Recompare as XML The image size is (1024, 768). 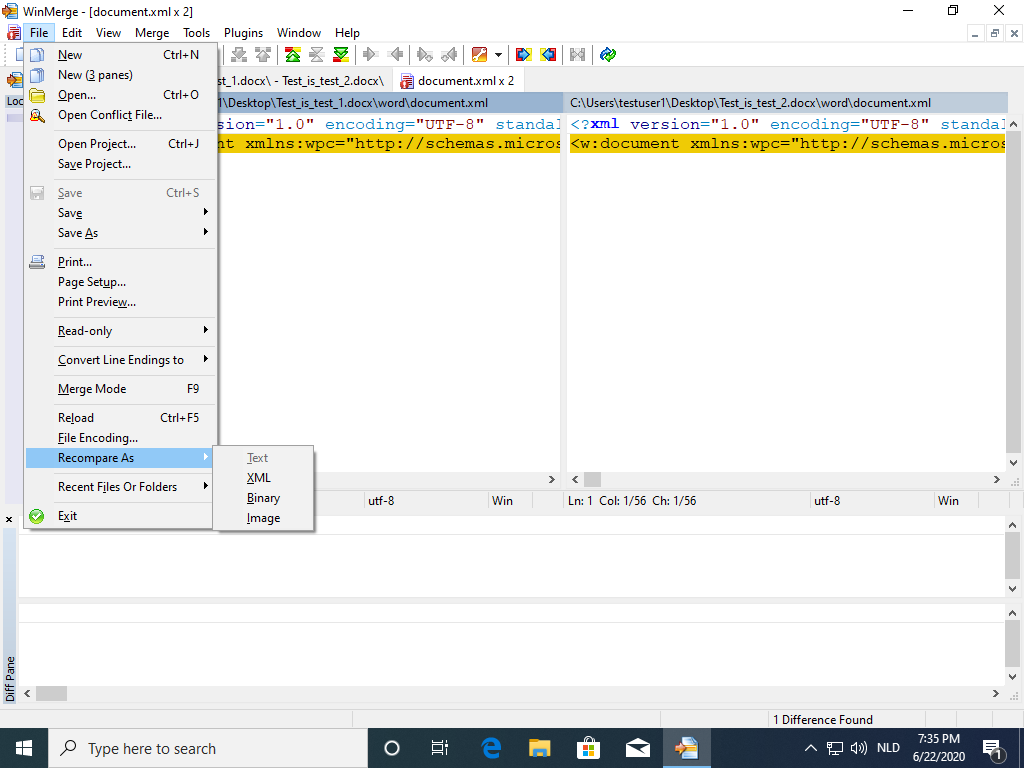coord(264,478)
